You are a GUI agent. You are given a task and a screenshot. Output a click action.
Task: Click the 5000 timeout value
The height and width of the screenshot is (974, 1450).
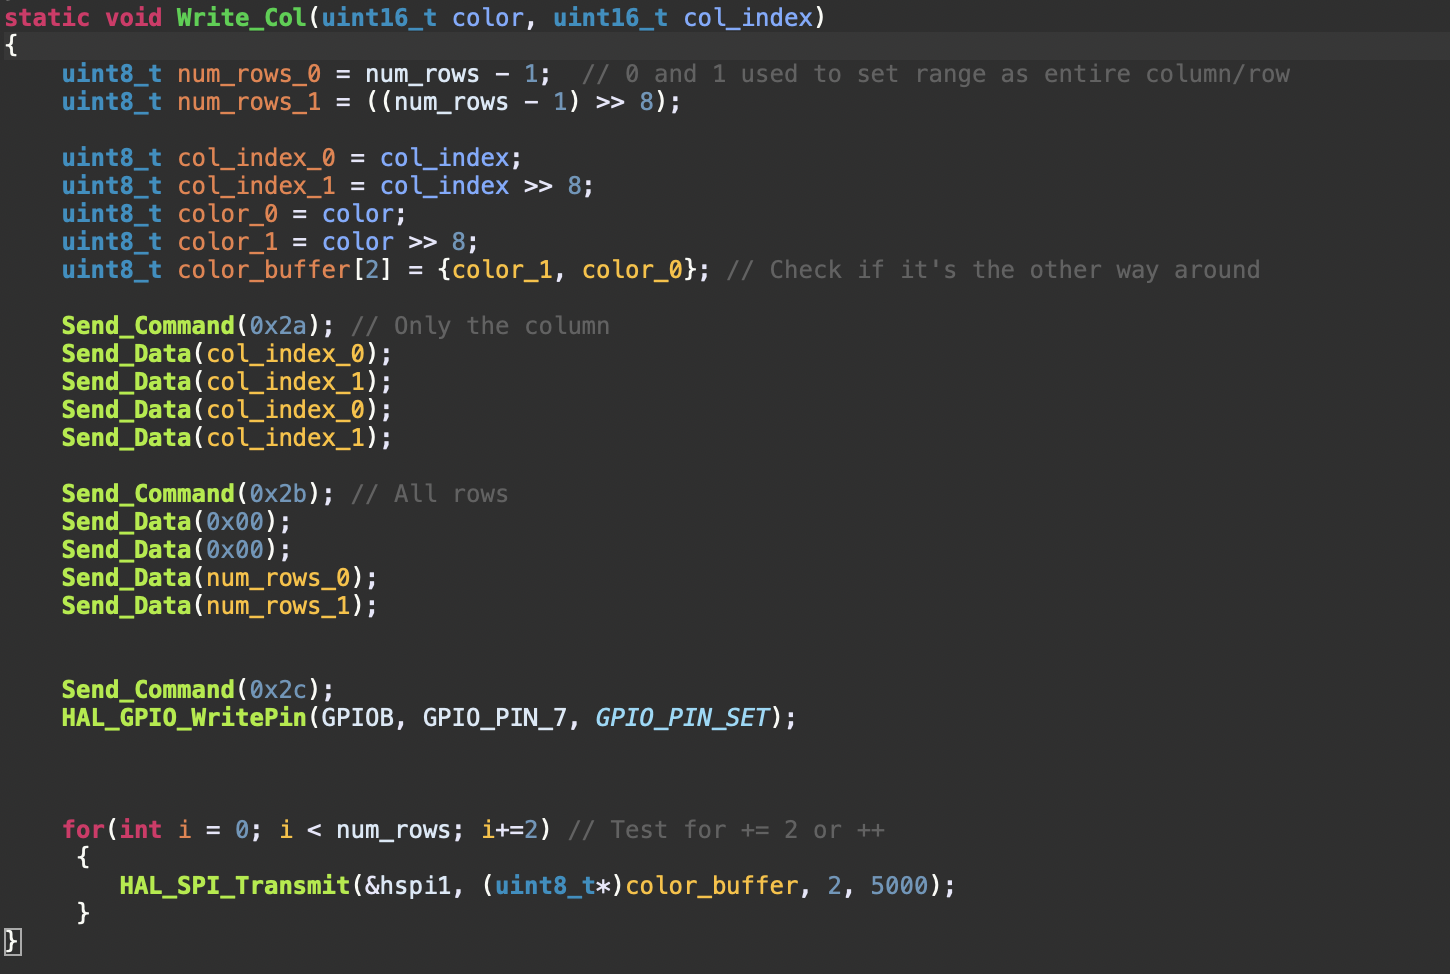tap(899, 886)
